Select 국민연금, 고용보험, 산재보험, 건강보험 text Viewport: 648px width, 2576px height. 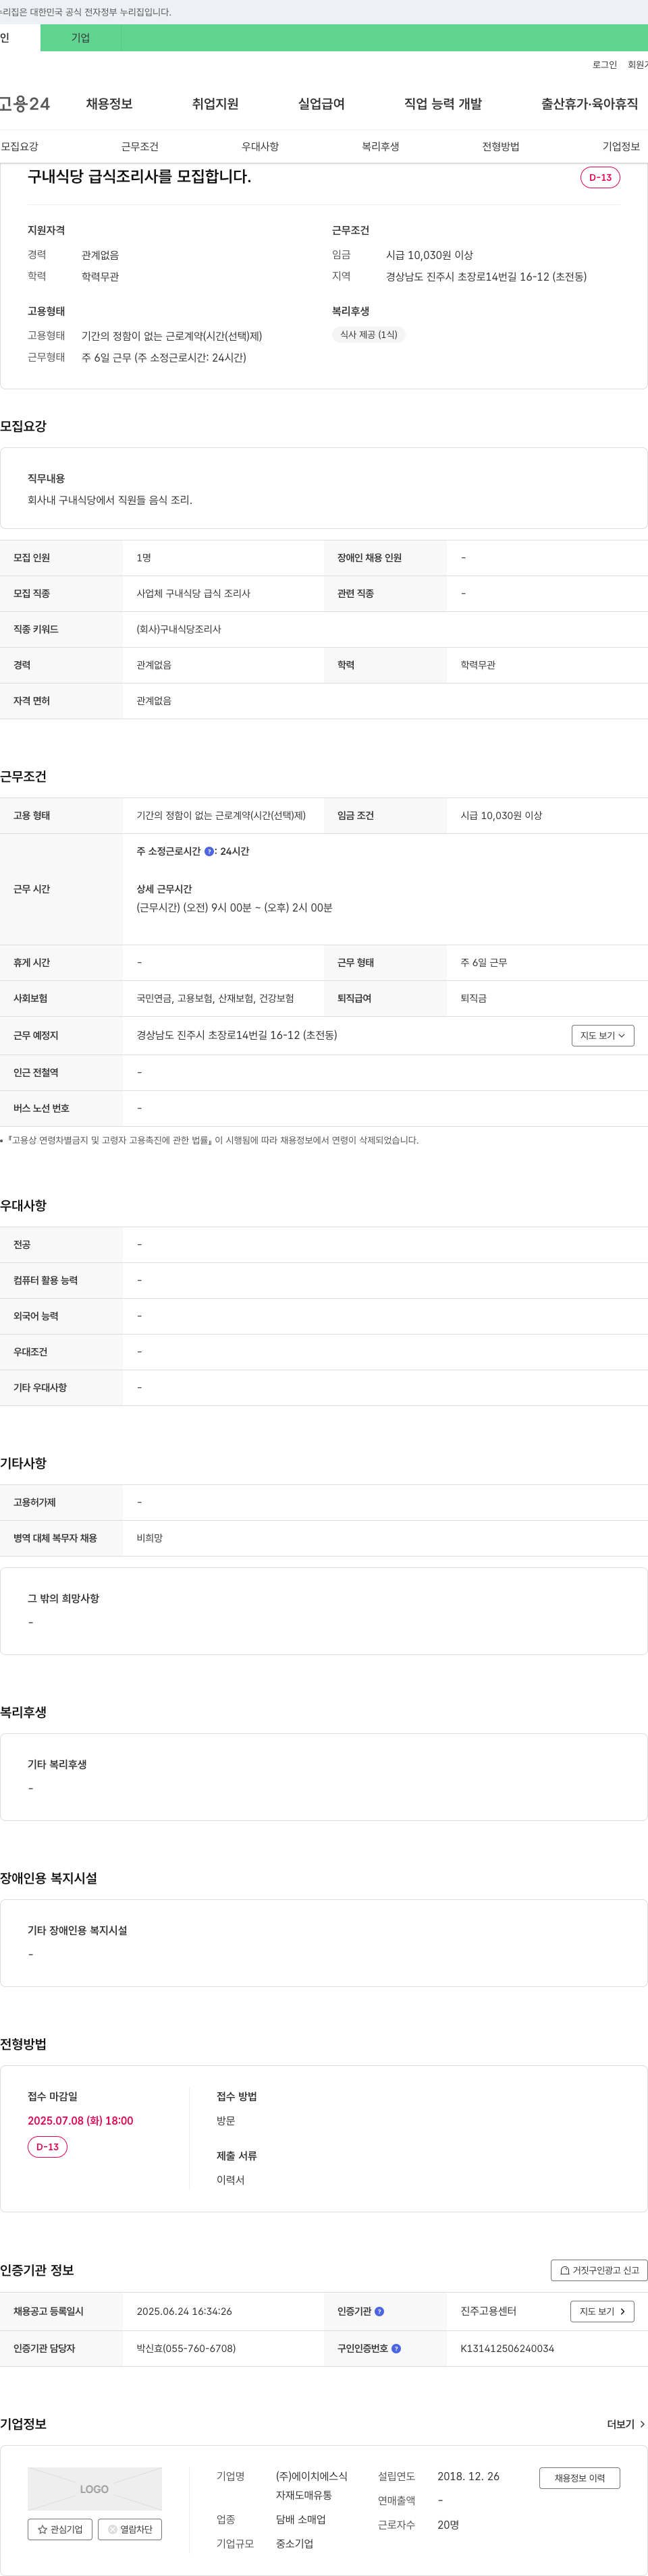click(215, 998)
